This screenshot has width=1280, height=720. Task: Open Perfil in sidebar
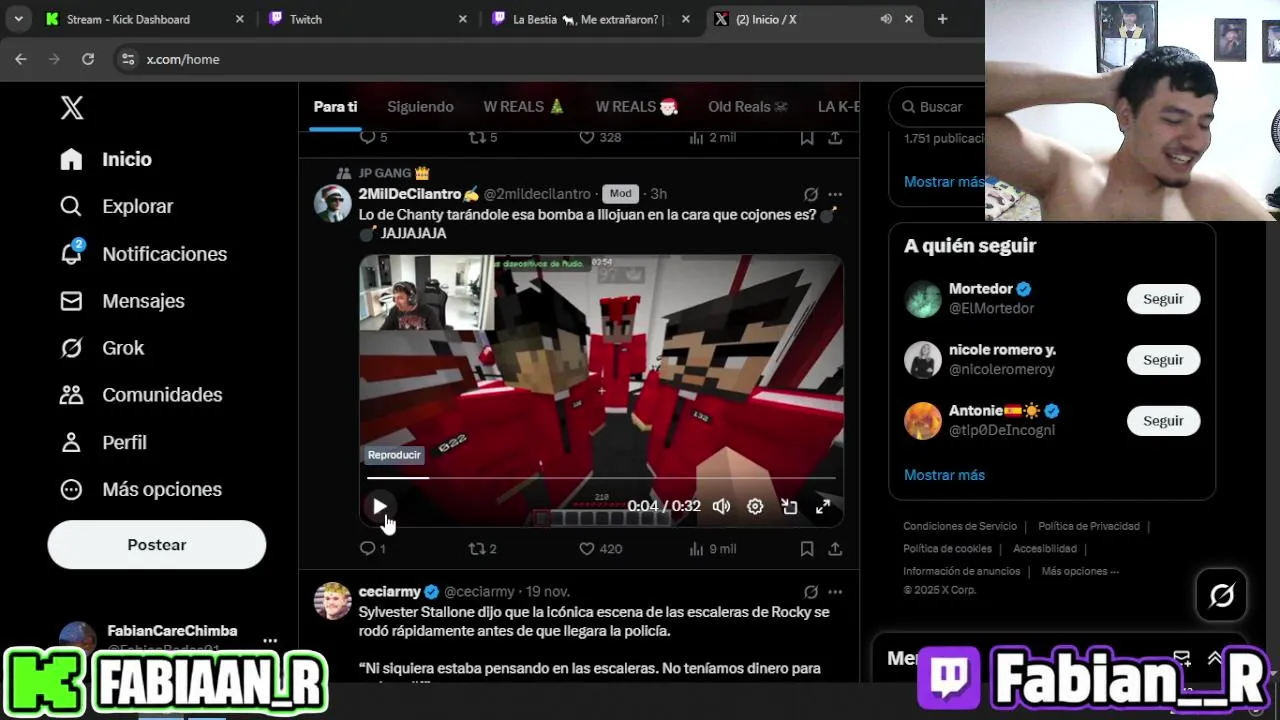click(103, 442)
